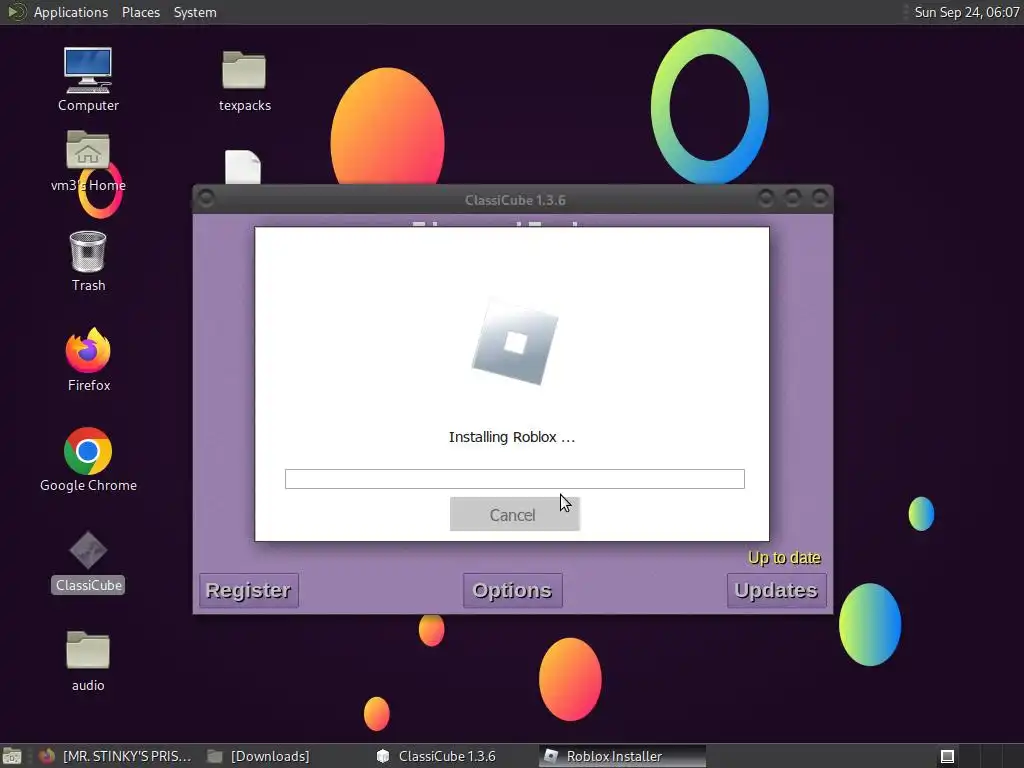Click the MATE menu logo icon
This screenshot has width=1024, height=768.
16,12
